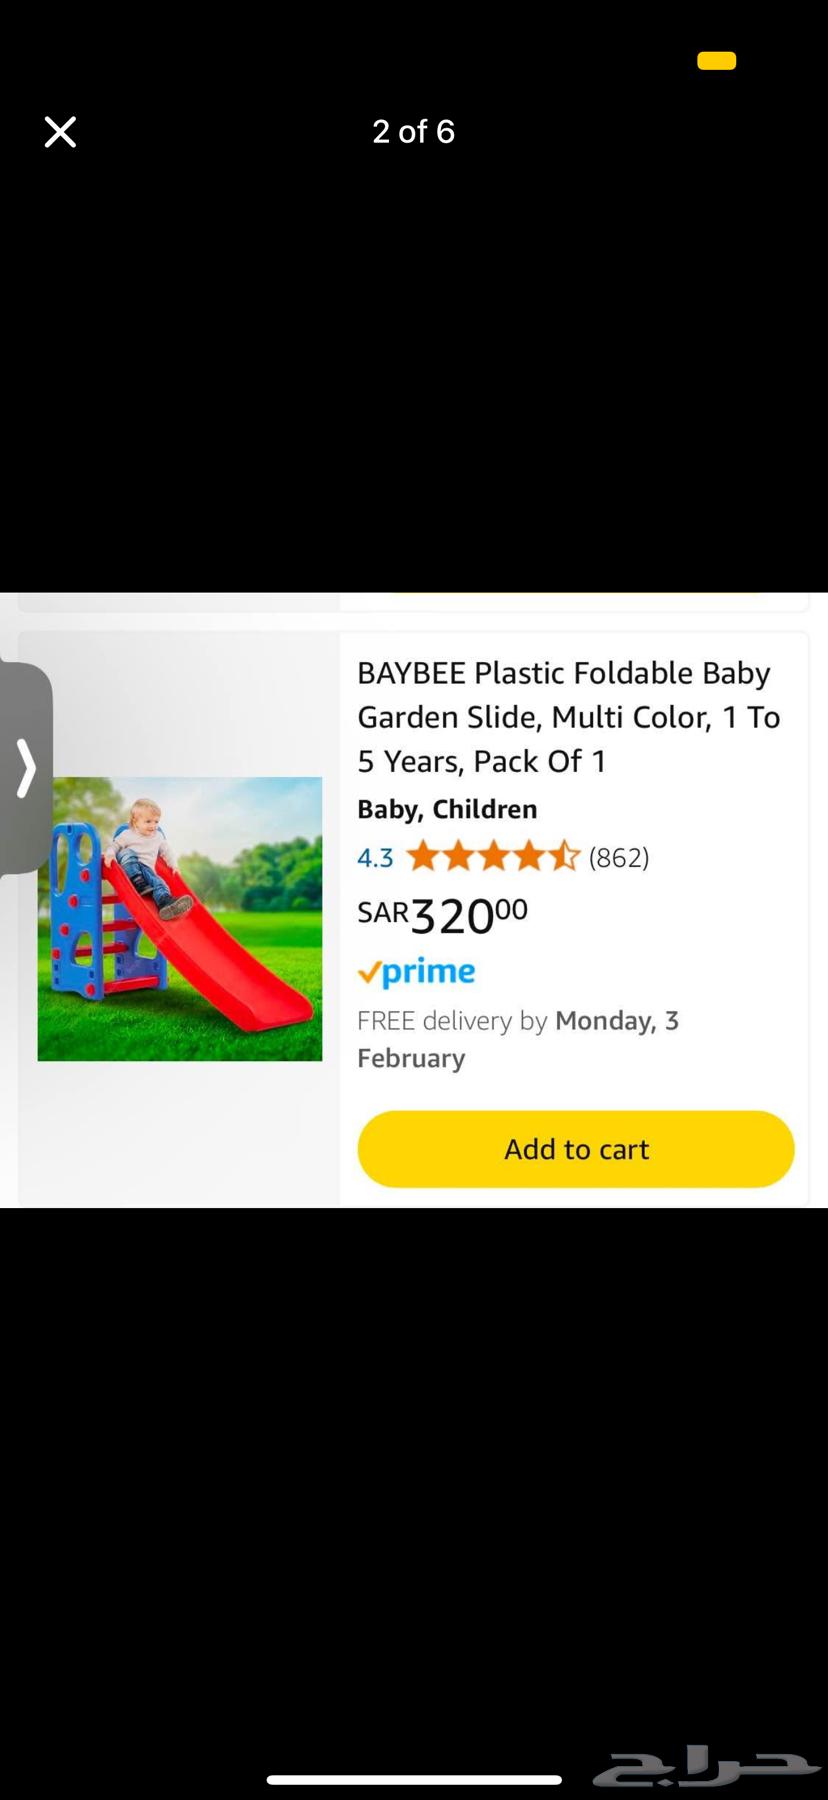Tap the 2 of 6 image counter

click(413, 132)
